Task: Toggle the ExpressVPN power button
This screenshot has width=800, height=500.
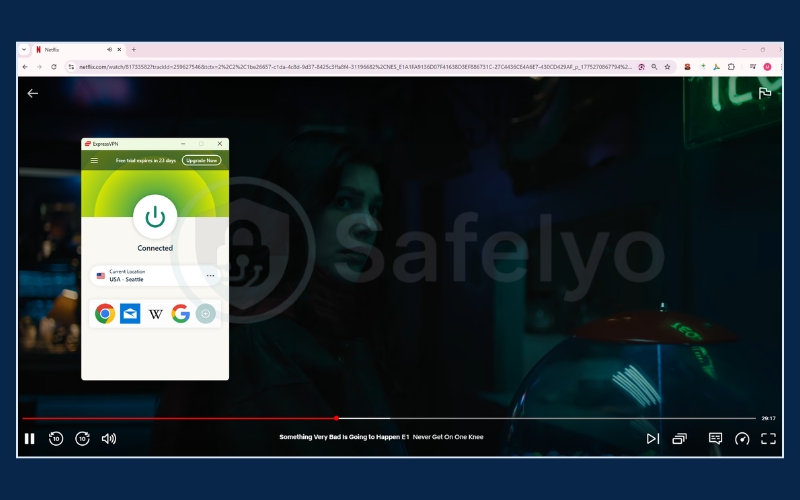Action: [155, 217]
